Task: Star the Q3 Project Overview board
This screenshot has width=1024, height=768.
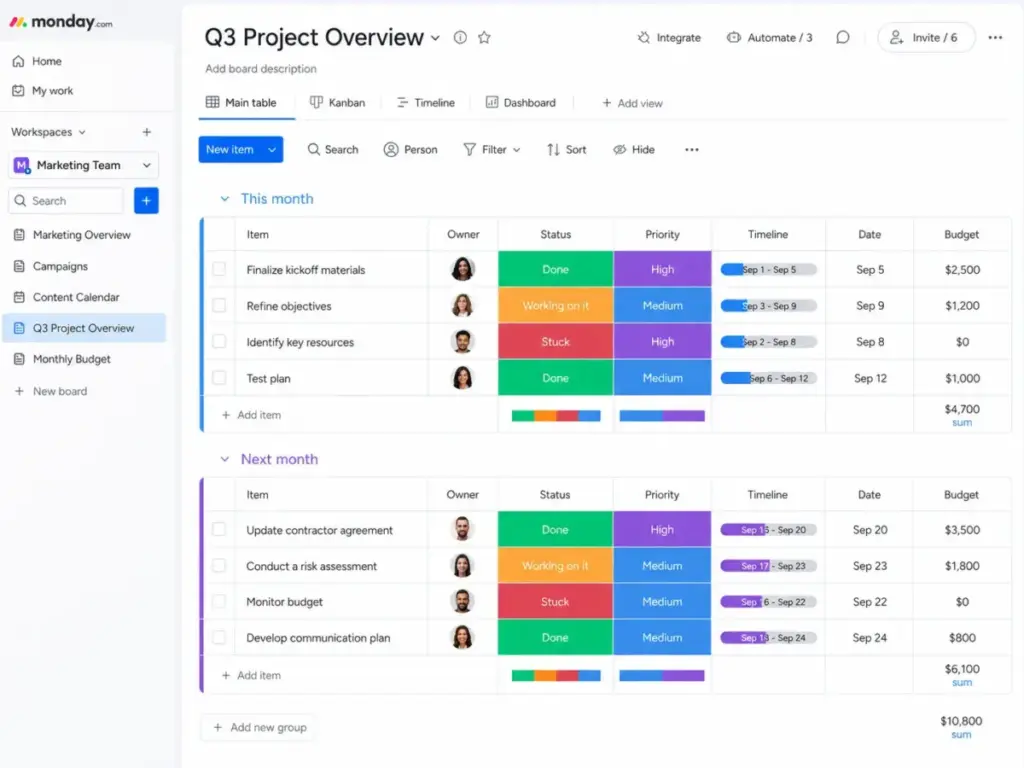Action: [484, 37]
